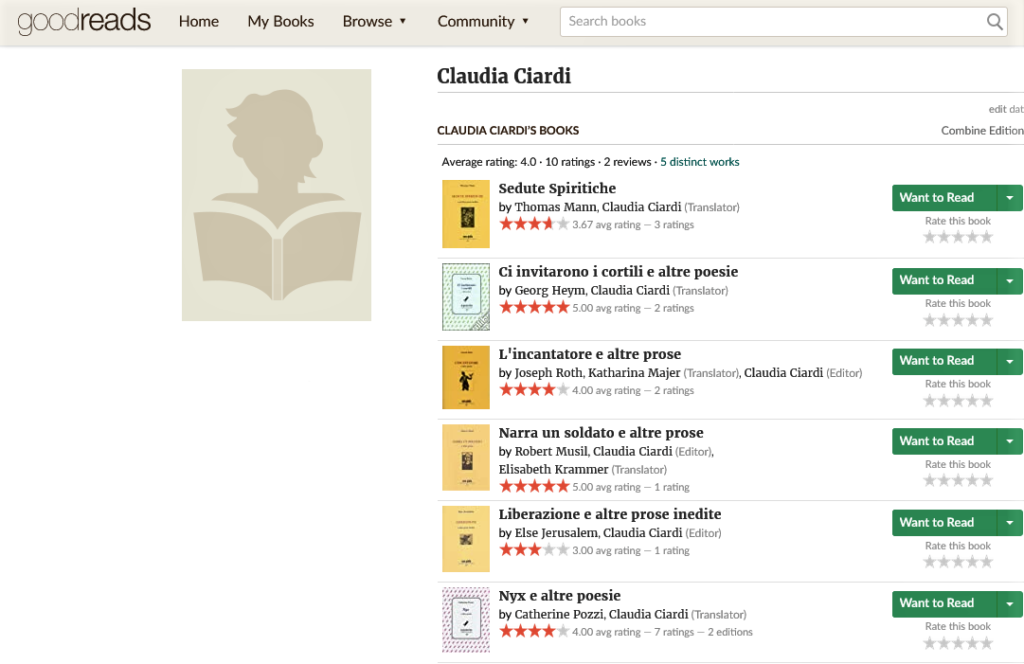Go to My Books
Image resolution: width=1024 pixels, height=664 pixels.
(280, 22)
